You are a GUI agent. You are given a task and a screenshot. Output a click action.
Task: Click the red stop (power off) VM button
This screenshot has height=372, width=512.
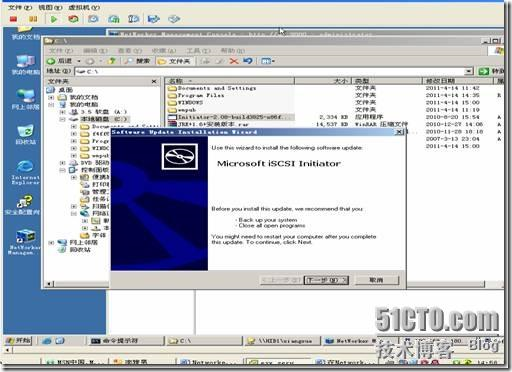tap(13, 19)
